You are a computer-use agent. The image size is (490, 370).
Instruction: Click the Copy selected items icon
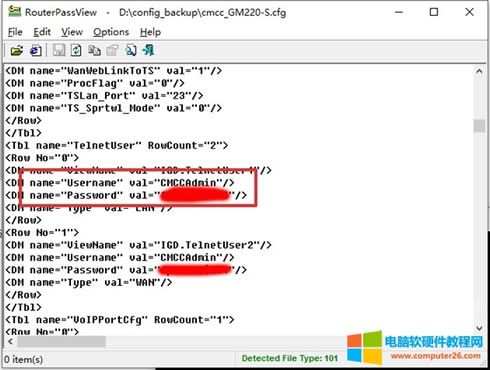click(x=94, y=51)
